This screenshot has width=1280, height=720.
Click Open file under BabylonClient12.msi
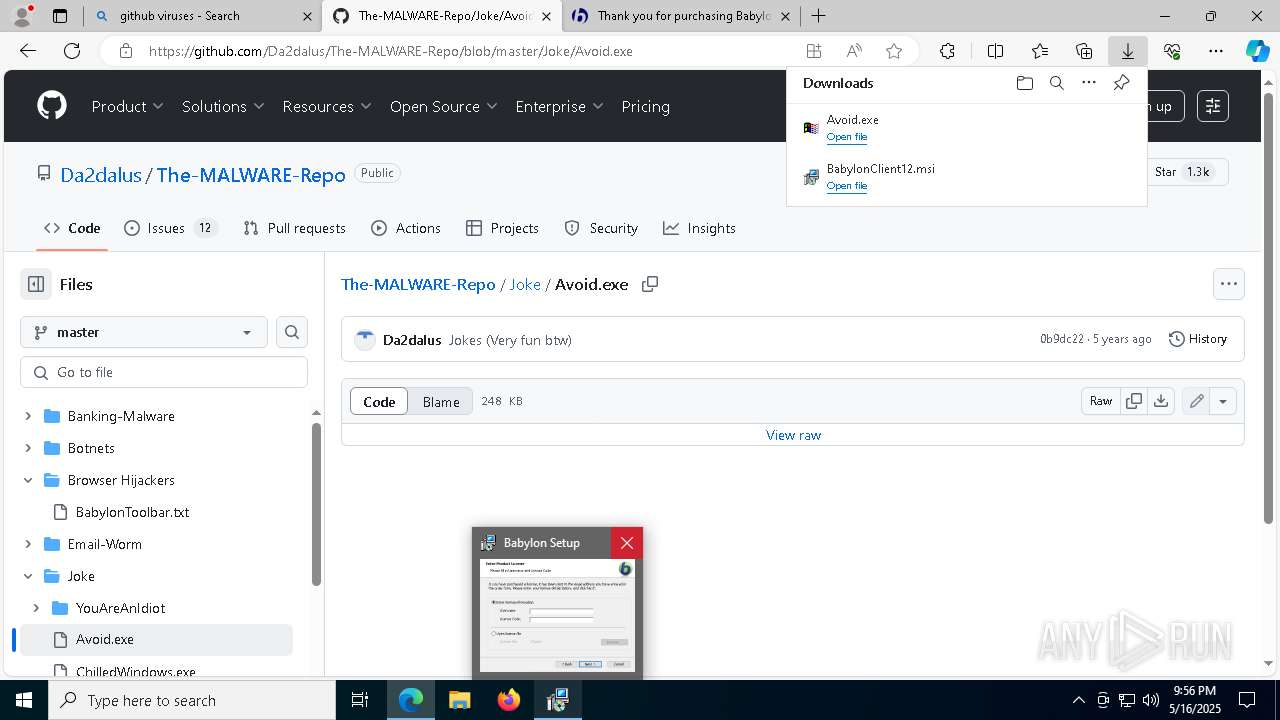coord(847,186)
